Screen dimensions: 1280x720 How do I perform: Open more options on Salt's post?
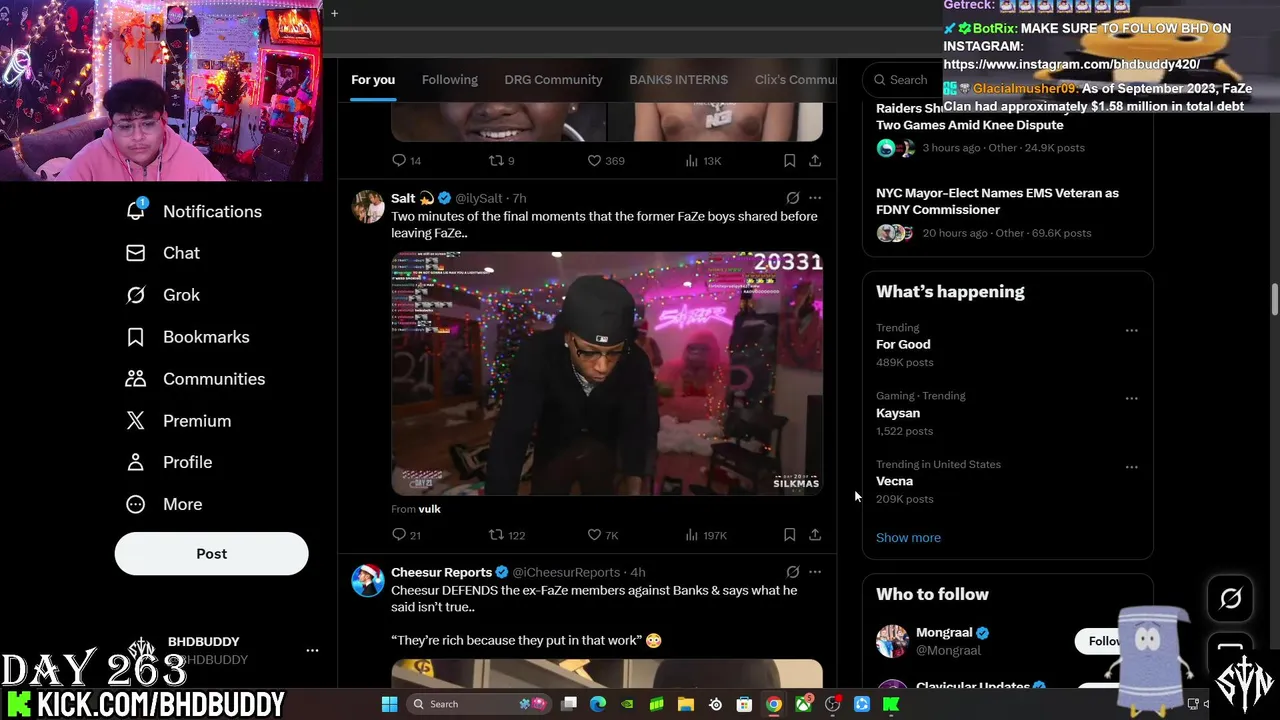815,198
